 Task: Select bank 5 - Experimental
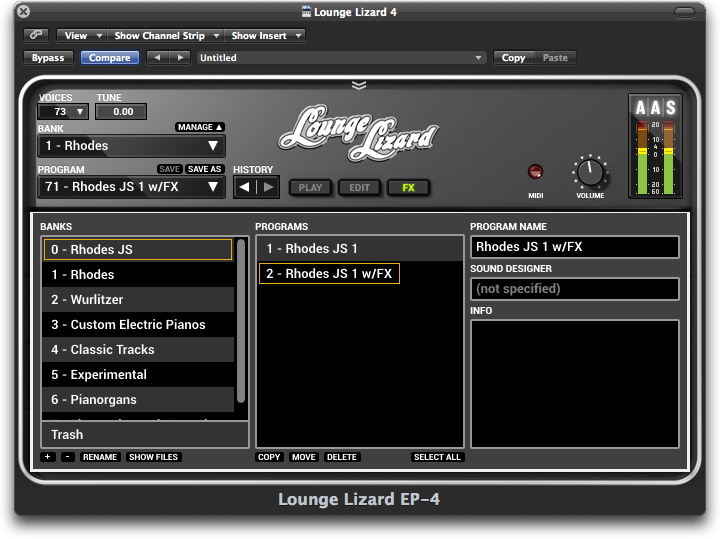coord(138,375)
